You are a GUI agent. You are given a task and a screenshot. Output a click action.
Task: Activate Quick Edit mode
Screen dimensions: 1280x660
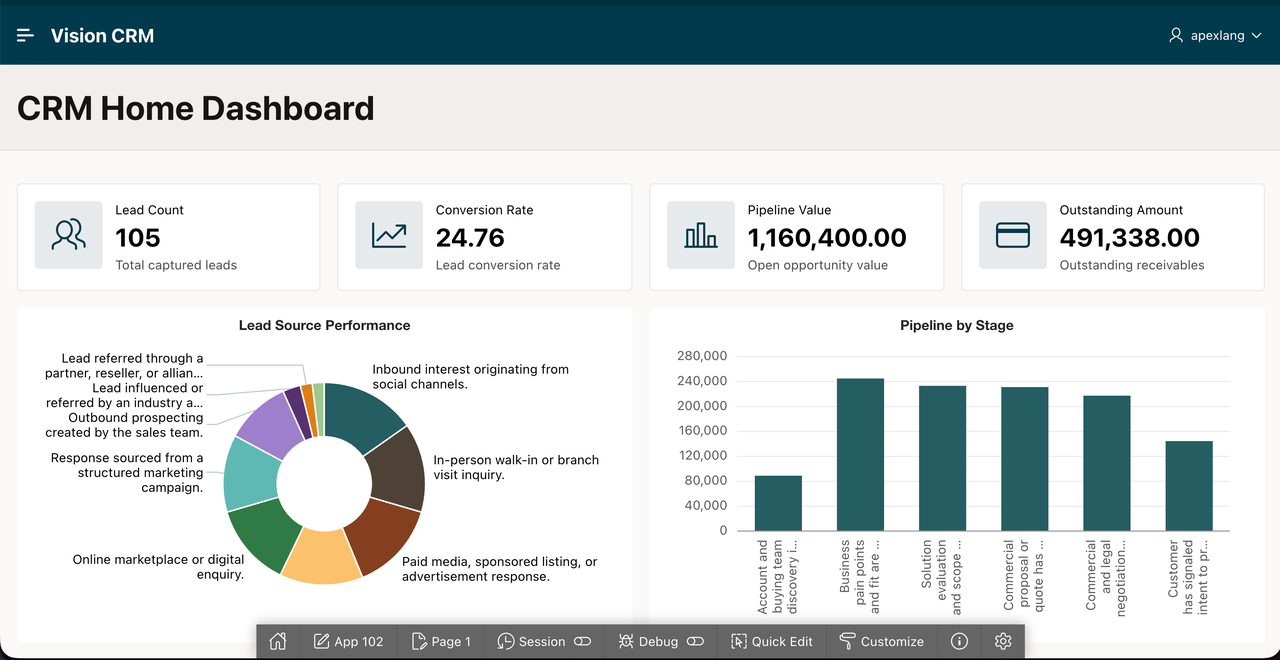point(771,641)
